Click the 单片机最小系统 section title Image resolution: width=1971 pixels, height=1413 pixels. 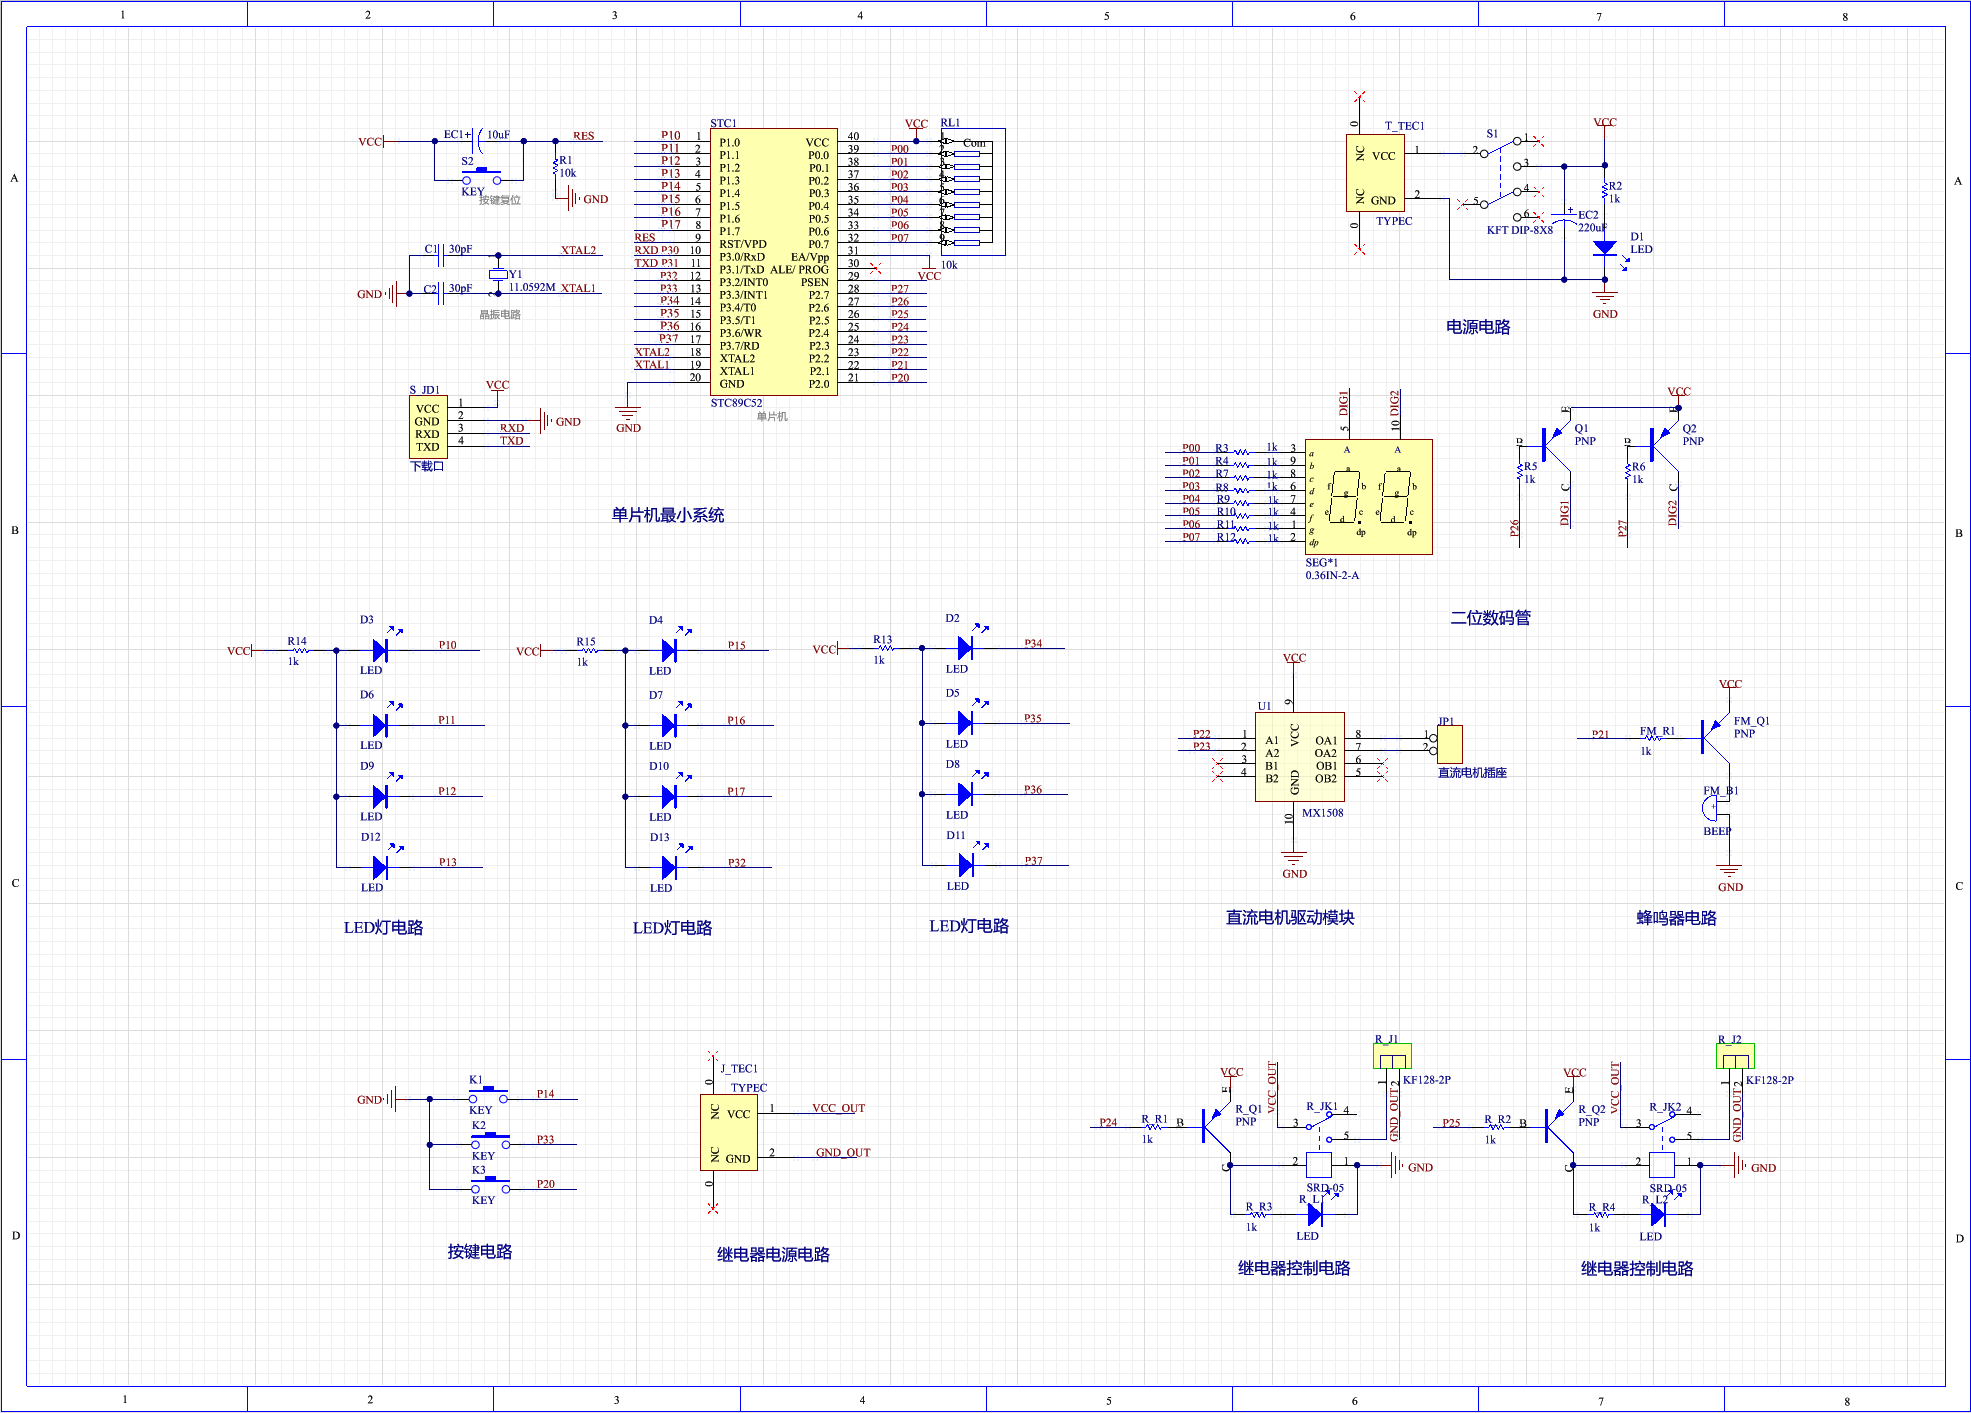[x=668, y=516]
